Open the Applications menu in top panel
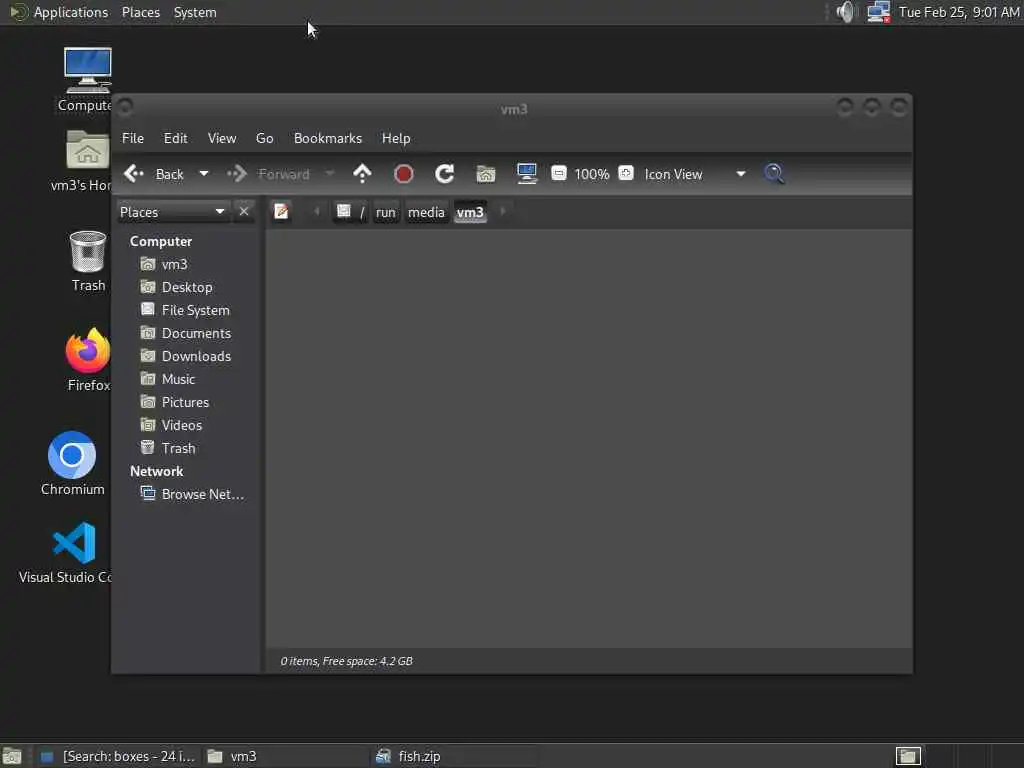 coord(59,12)
